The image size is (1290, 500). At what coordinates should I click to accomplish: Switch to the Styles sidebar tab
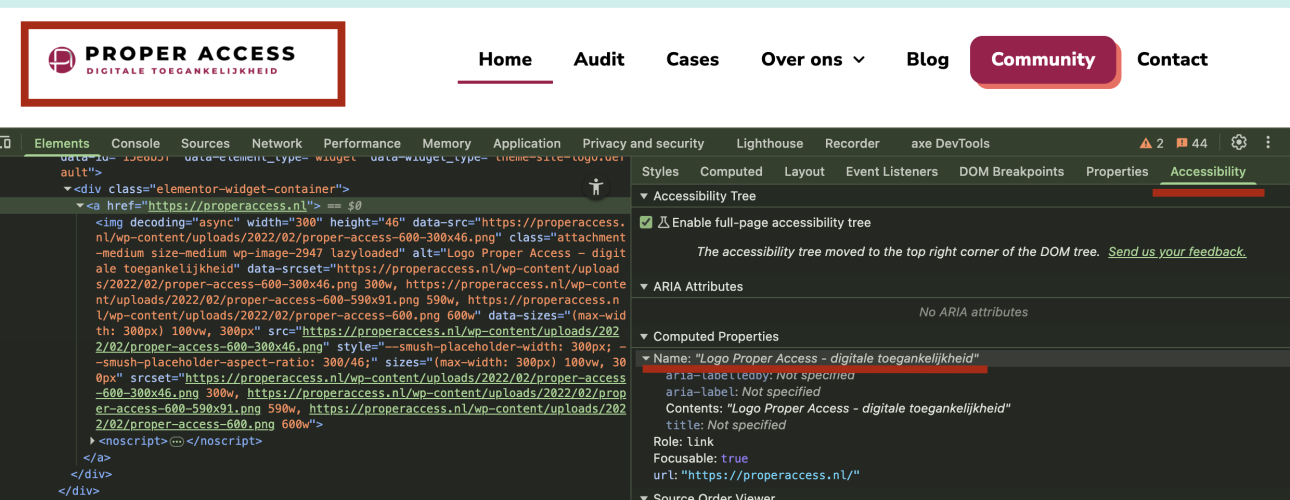tap(660, 171)
